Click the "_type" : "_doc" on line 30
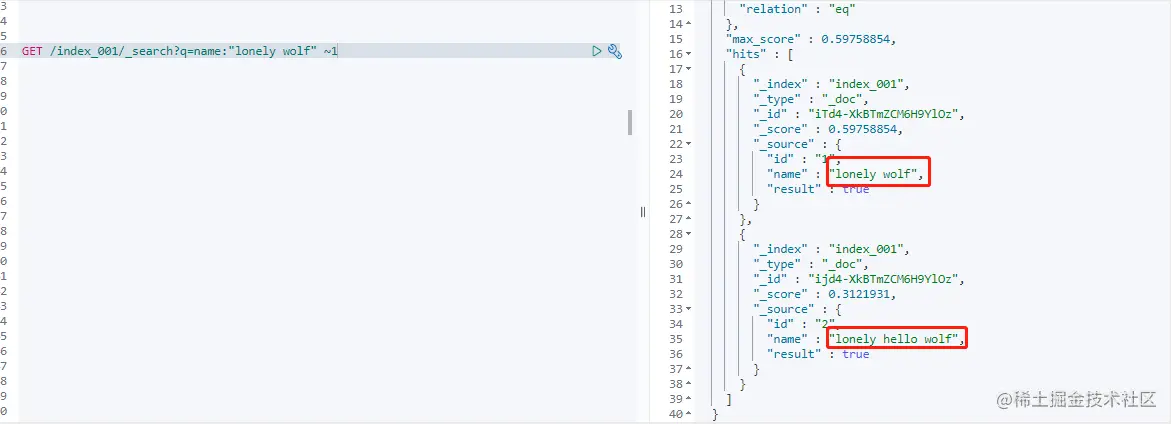 pos(811,264)
